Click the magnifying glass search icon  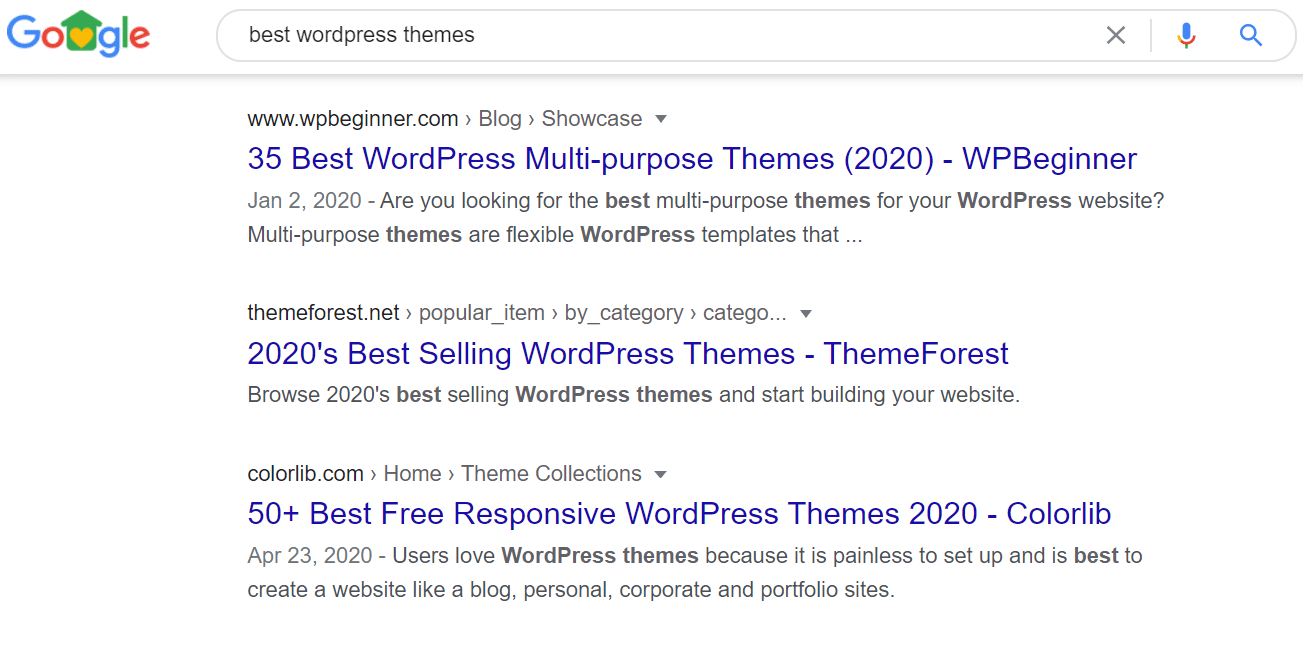(1250, 35)
